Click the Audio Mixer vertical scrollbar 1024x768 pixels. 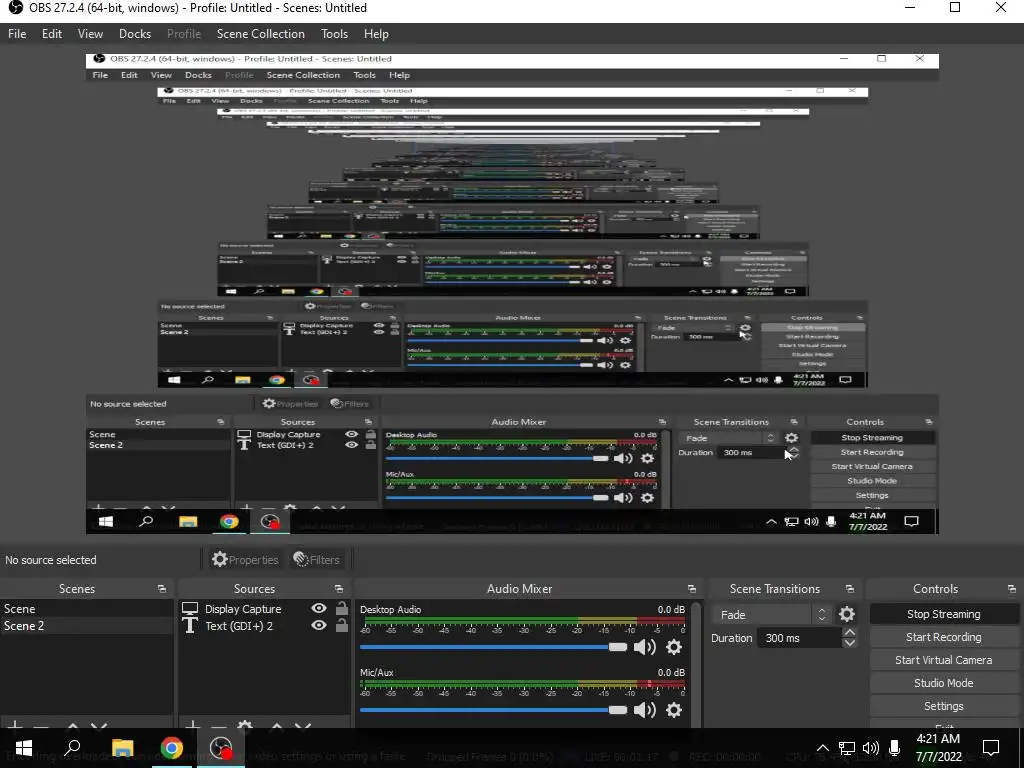tap(696, 664)
